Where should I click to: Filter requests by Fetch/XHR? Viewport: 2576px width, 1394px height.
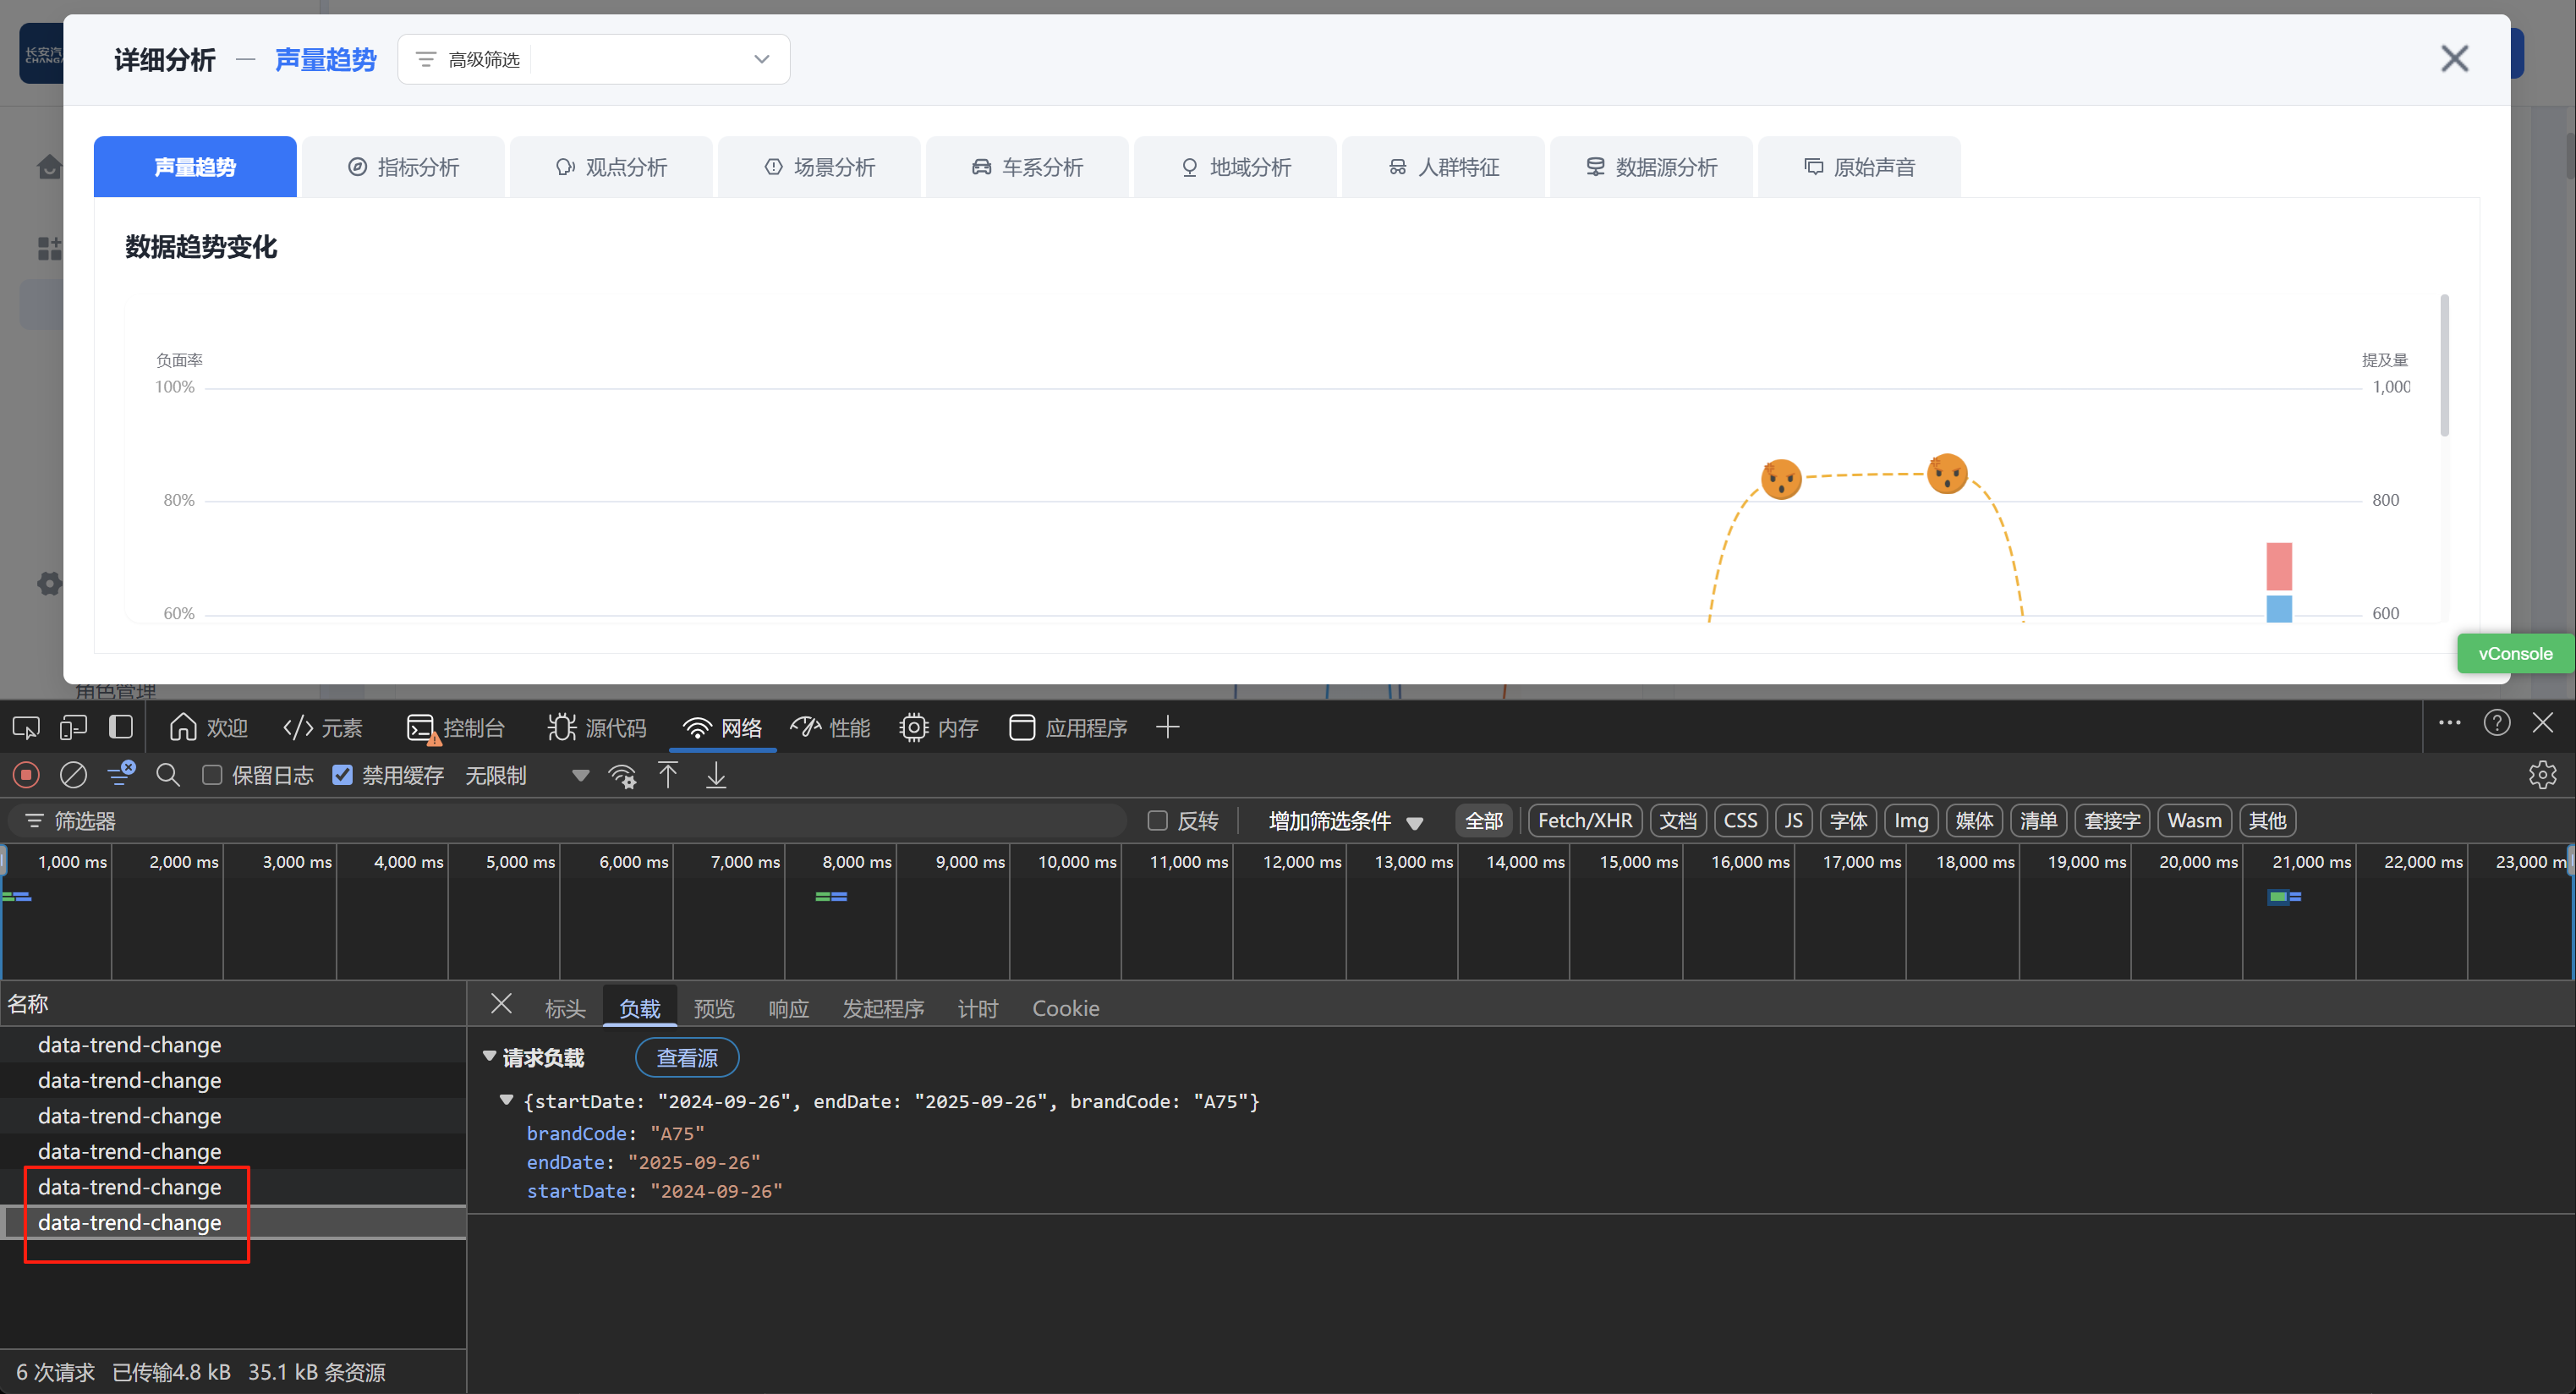(1584, 821)
